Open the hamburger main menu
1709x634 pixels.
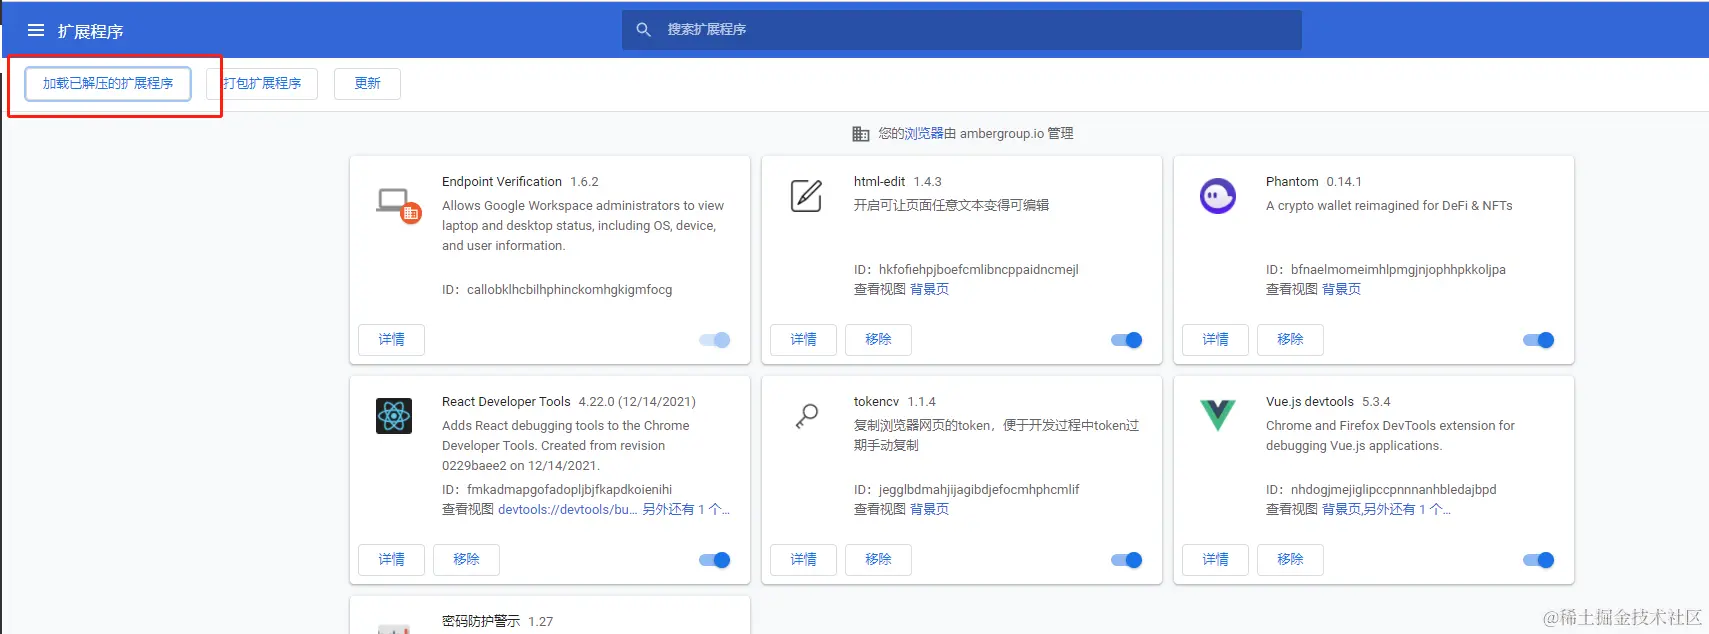point(36,30)
